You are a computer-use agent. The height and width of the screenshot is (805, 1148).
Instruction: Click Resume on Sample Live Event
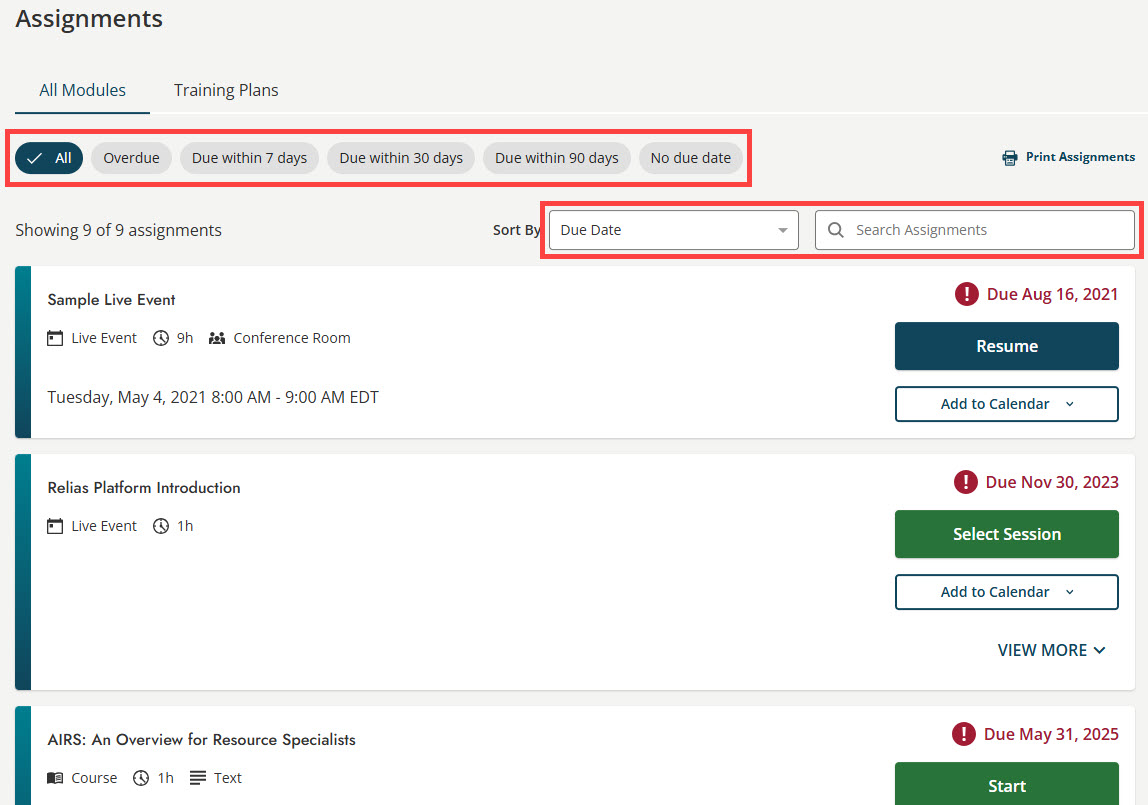1006,346
